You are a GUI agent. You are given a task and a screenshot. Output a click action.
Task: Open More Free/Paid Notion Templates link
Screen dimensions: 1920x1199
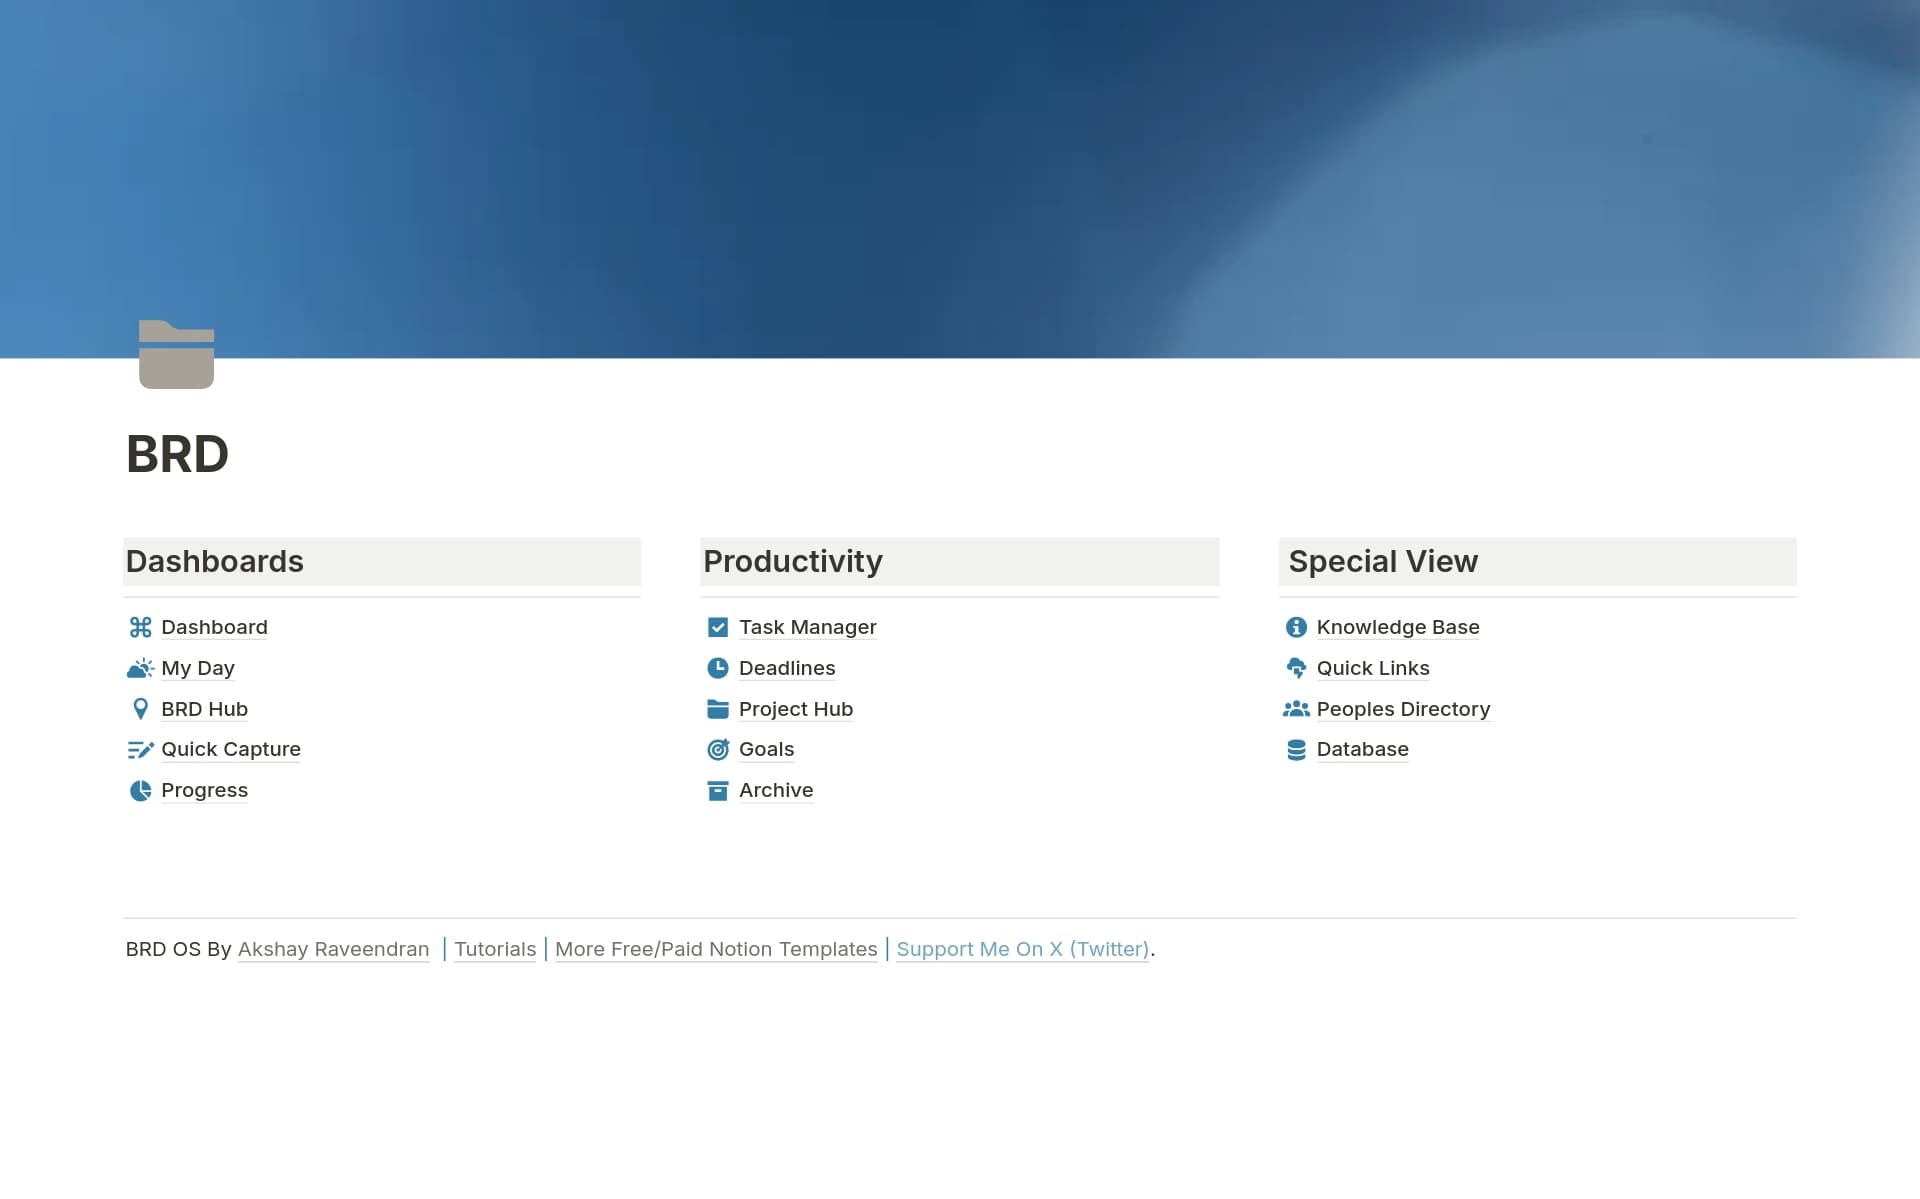point(716,949)
